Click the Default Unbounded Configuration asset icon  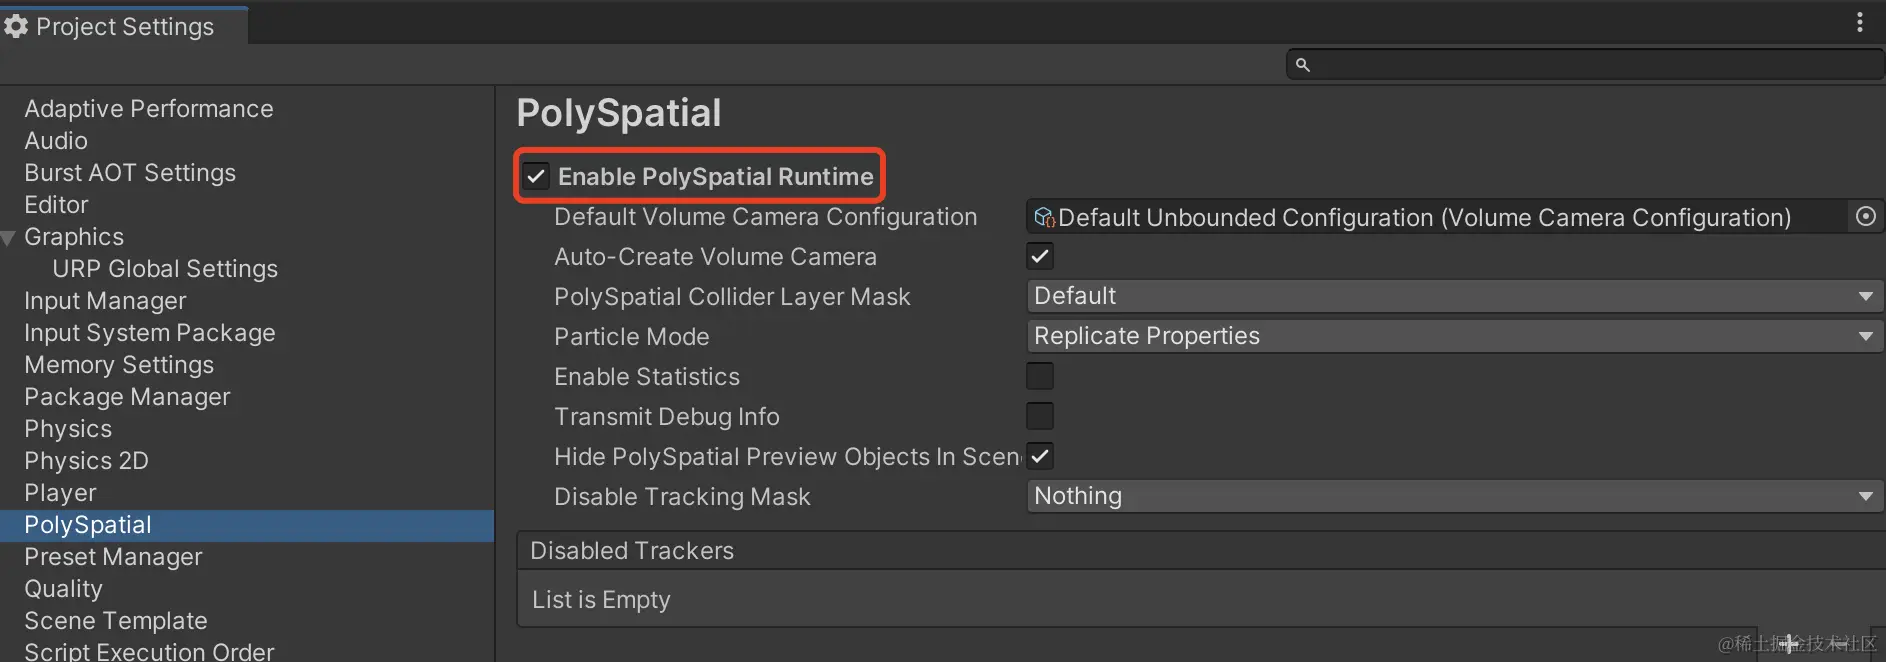tap(1045, 217)
